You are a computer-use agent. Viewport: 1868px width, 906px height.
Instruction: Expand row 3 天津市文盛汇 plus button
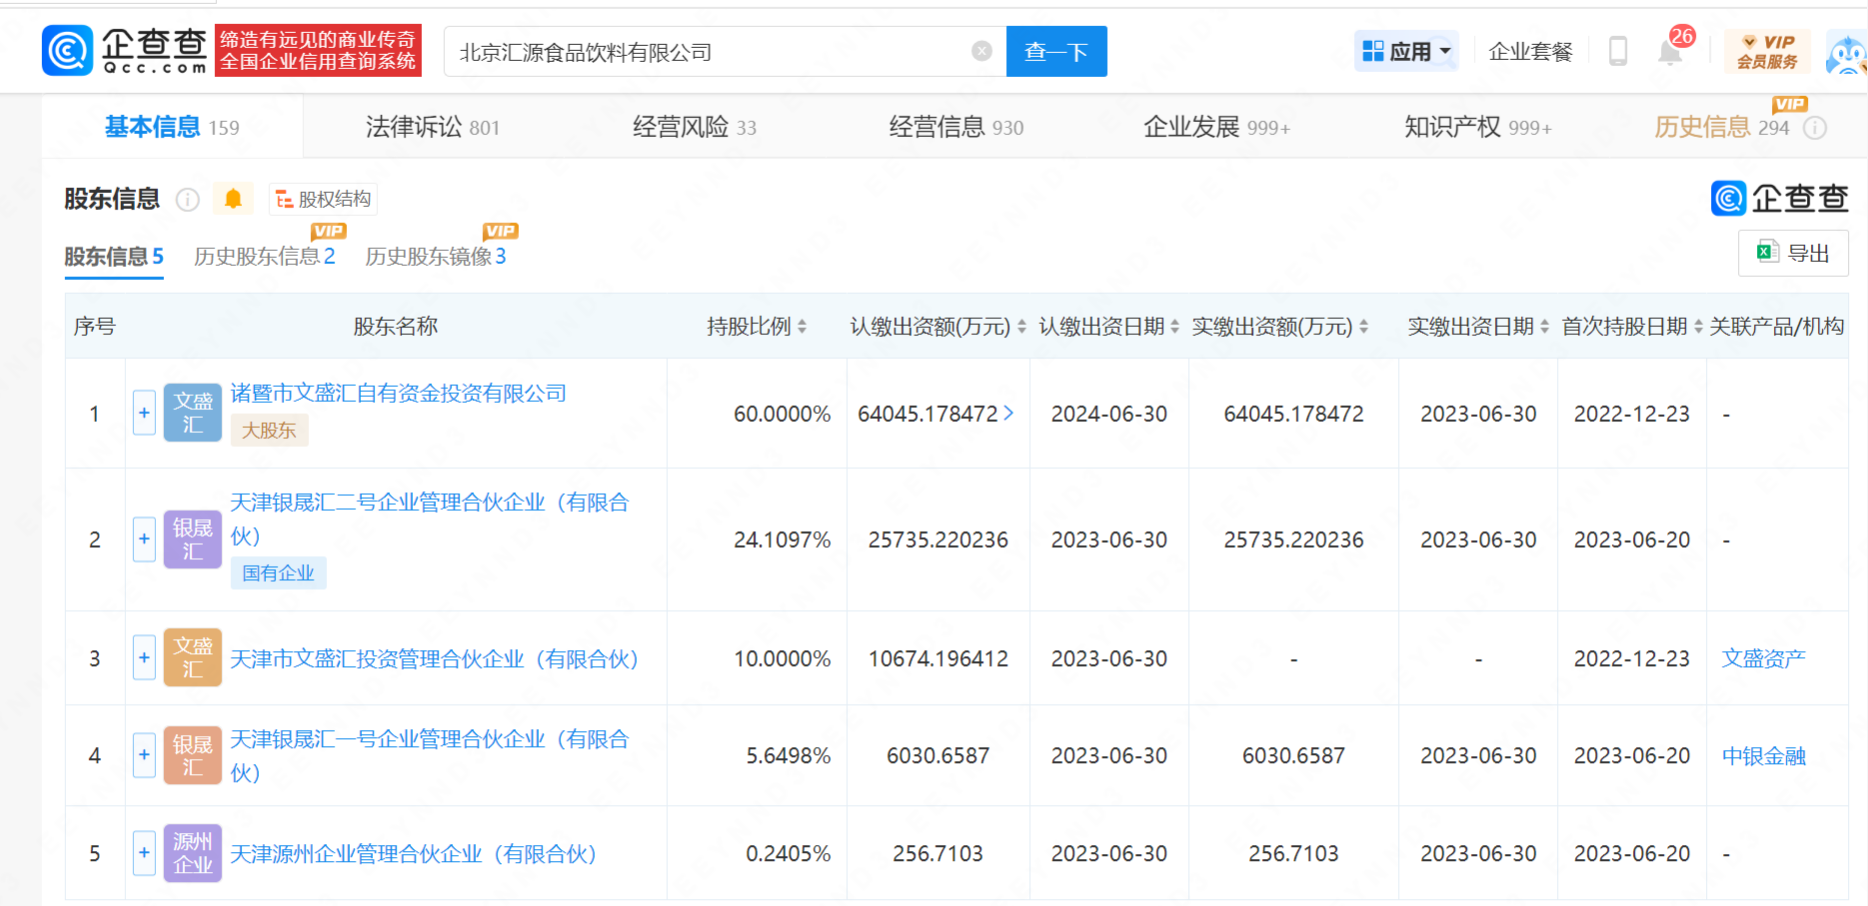pos(144,658)
